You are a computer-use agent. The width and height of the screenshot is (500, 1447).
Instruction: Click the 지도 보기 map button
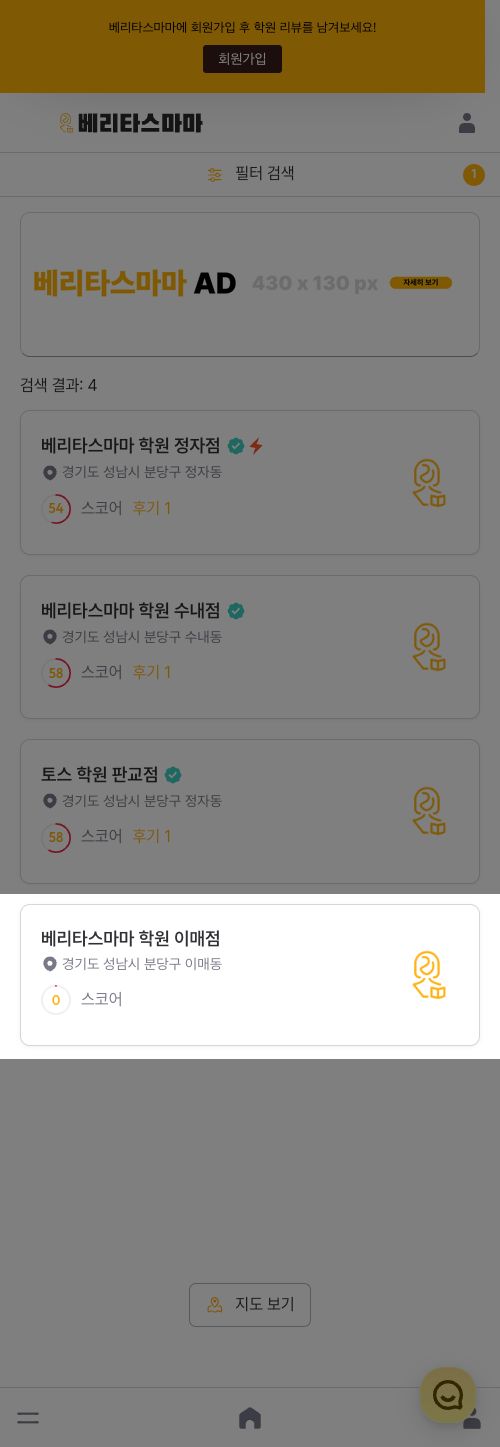click(x=250, y=1305)
